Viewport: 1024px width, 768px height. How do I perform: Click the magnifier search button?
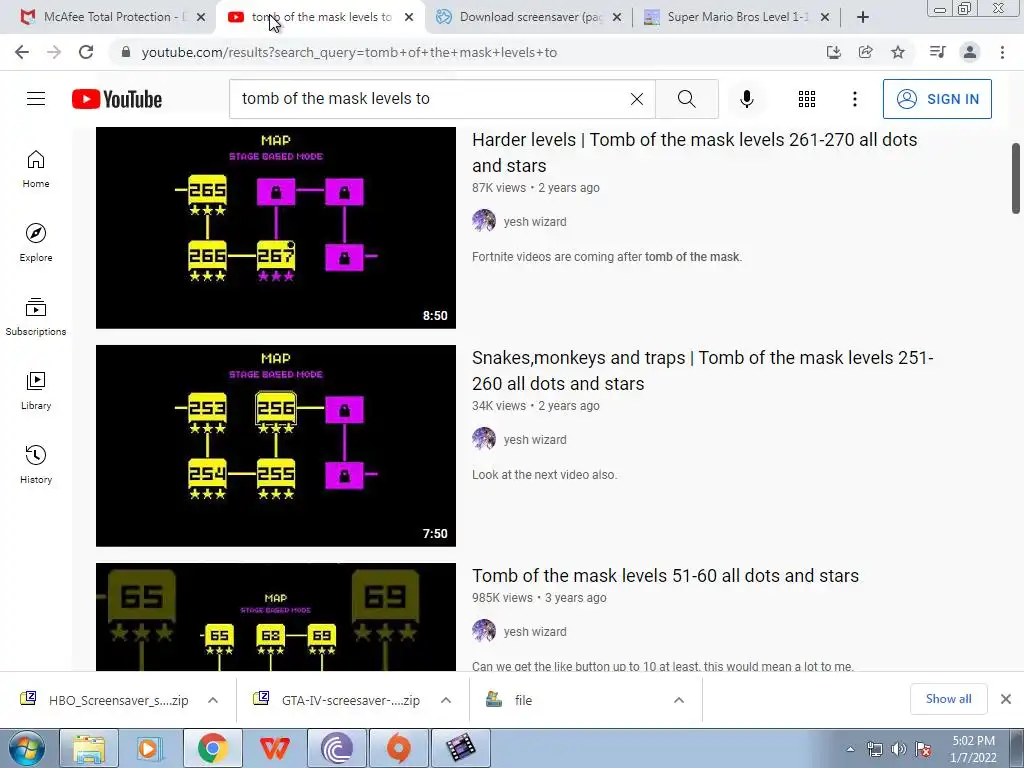(686, 99)
